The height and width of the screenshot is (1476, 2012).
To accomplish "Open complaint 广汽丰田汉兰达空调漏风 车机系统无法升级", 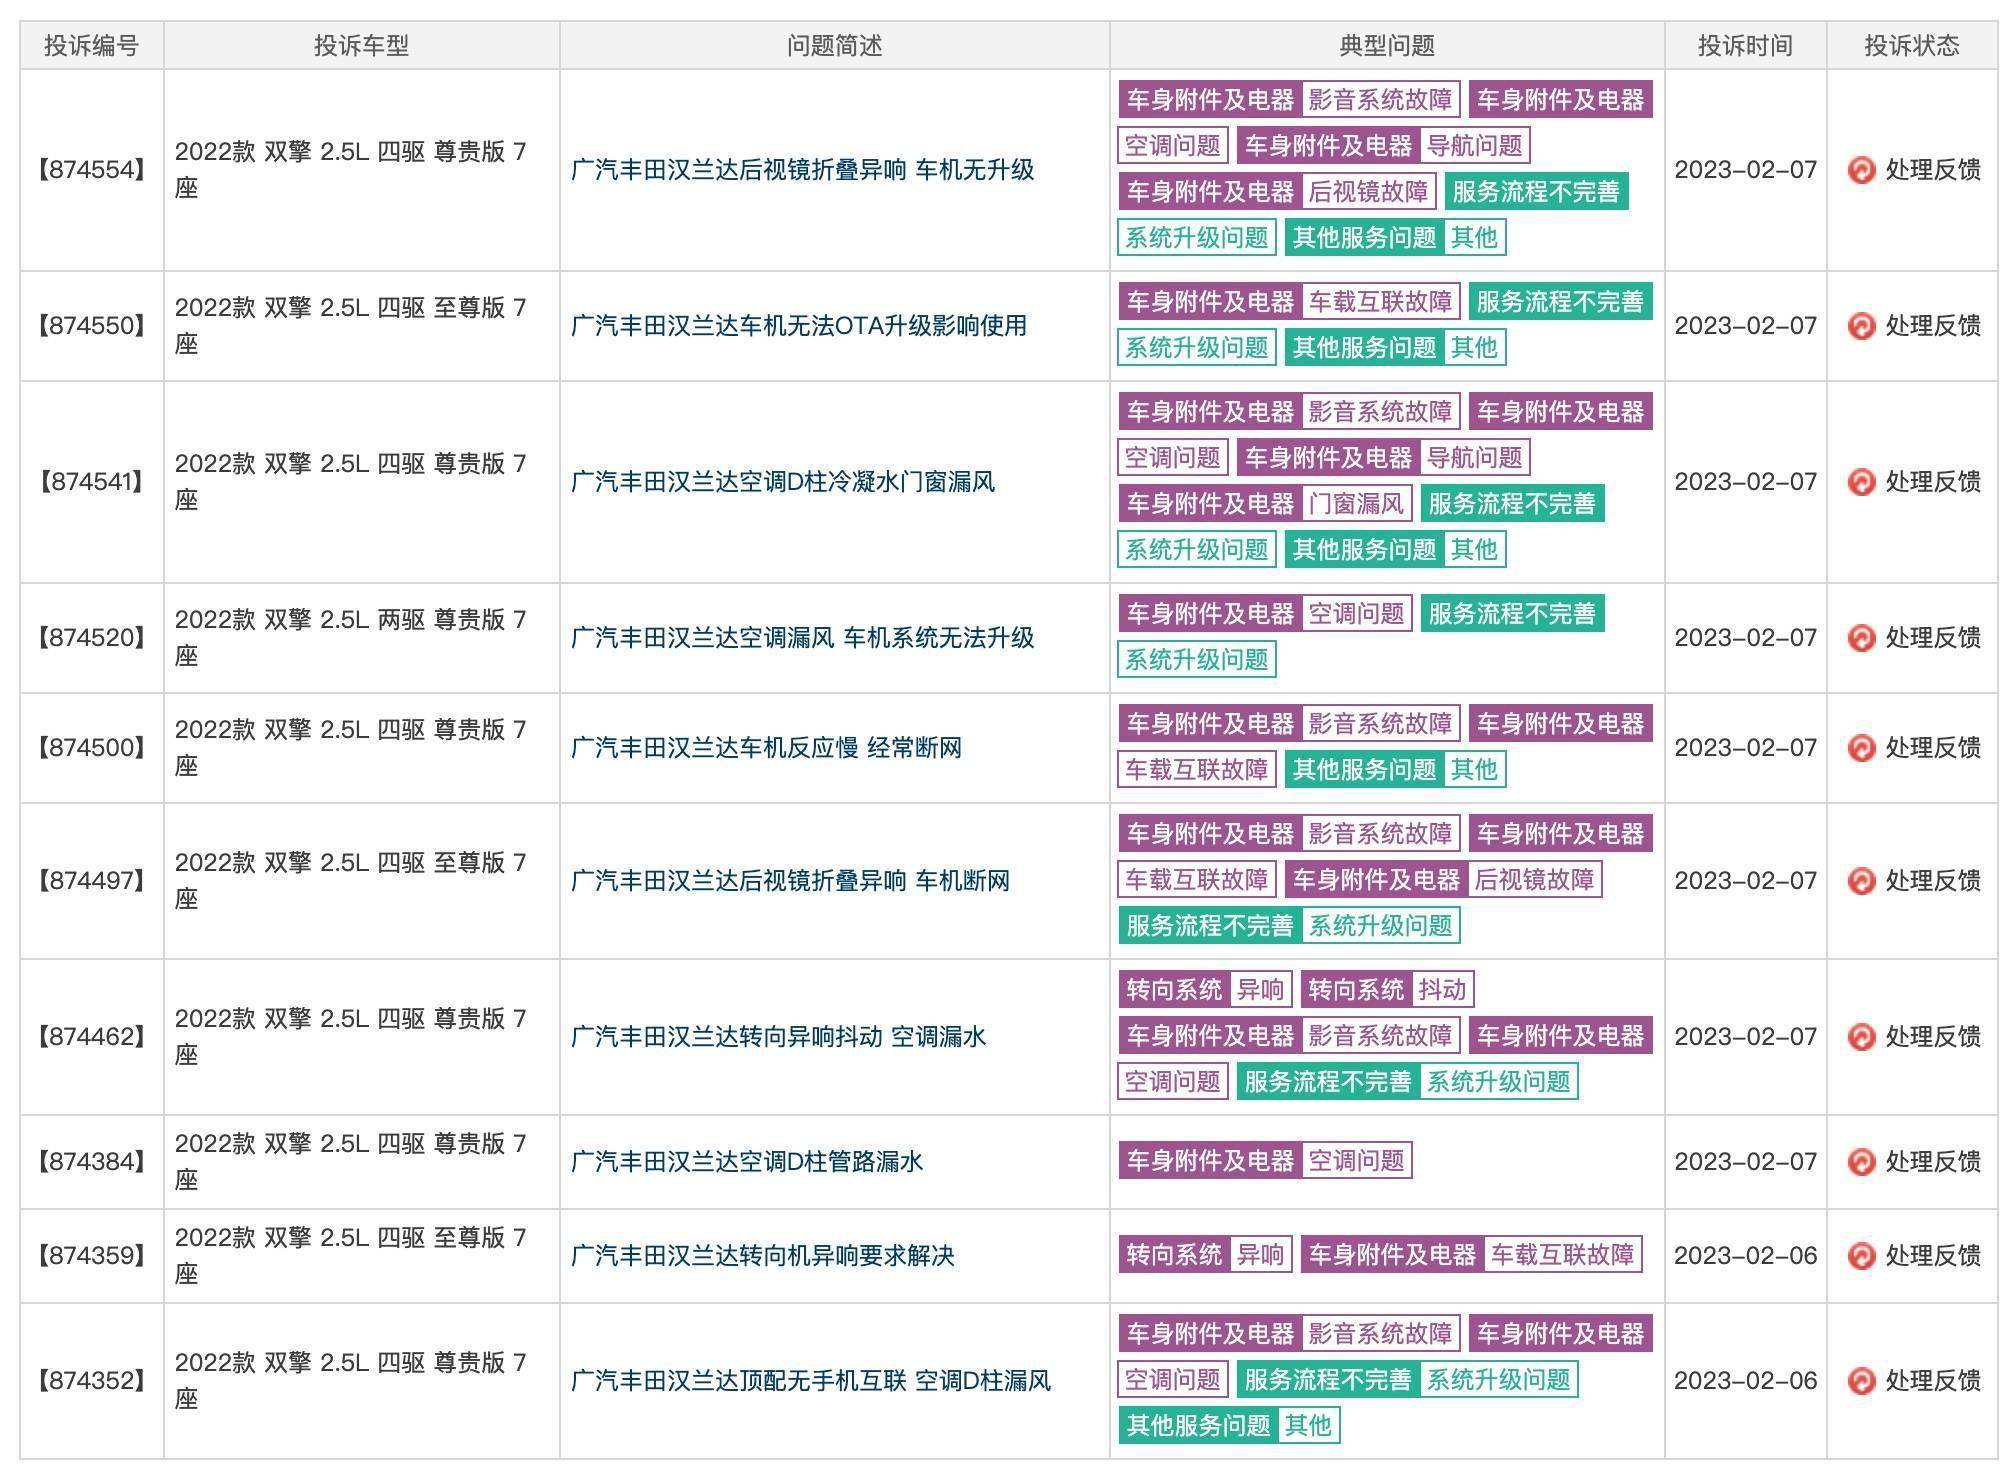I will tap(802, 638).
